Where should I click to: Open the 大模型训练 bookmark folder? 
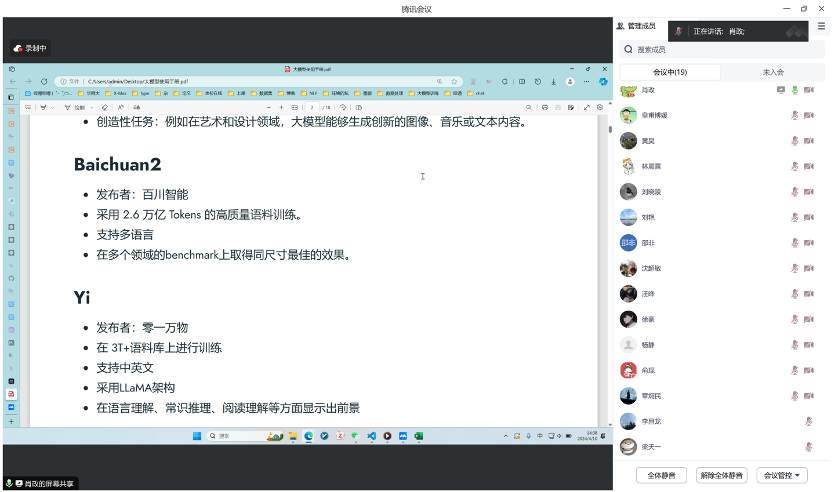(x=424, y=93)
